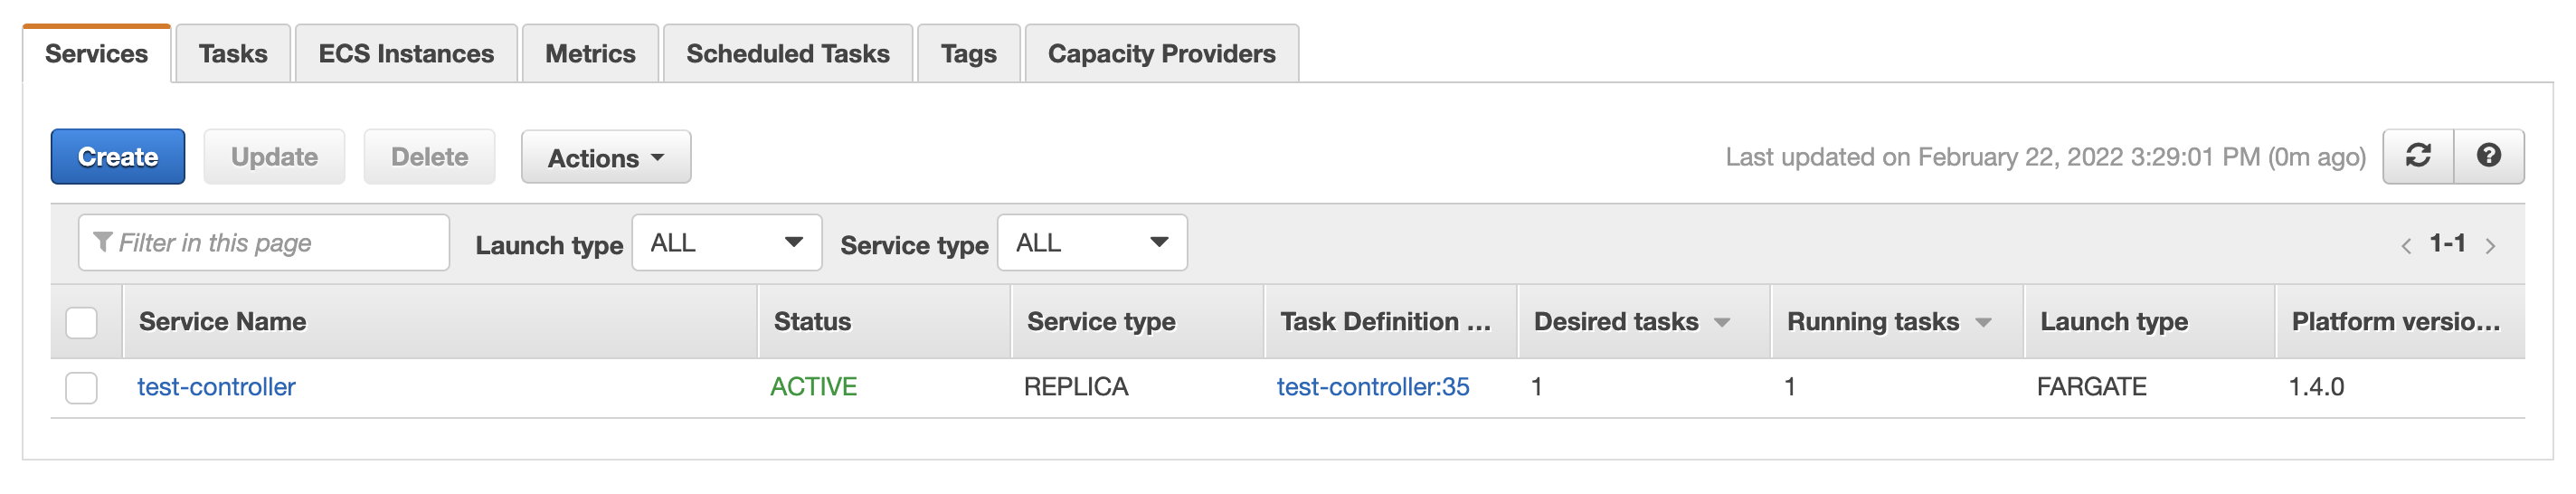Tick the select-all checkbox in header
The width and height of the screenshot is (2576, 494).
(x=81, y=322)
